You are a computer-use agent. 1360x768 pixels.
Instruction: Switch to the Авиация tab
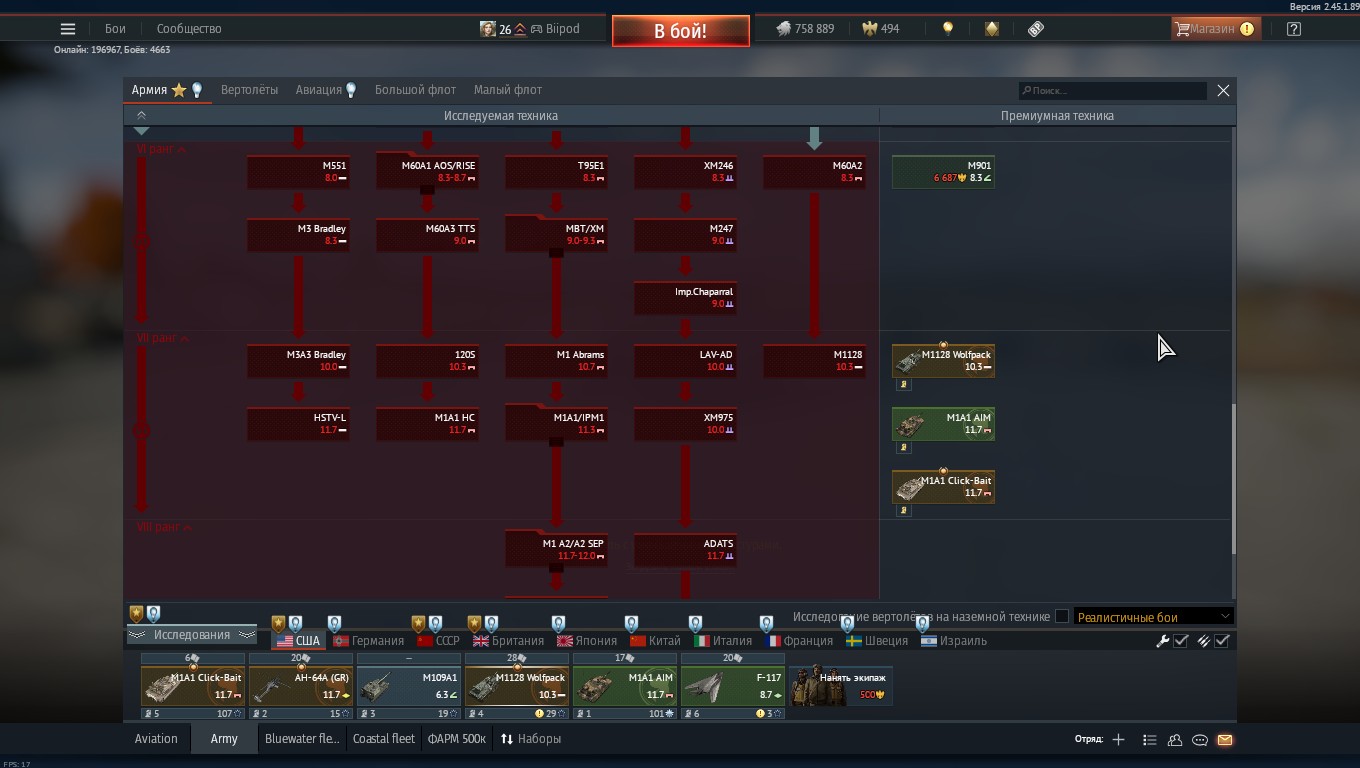(326, 90)
